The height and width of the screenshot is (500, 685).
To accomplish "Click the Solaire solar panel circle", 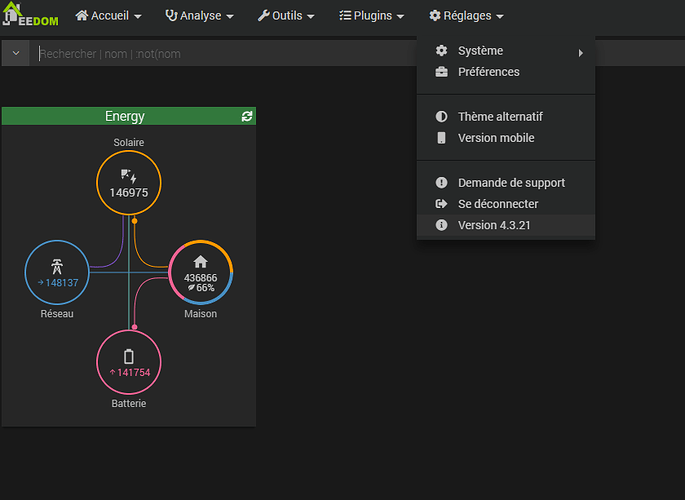I will click(x=129, y=184).
